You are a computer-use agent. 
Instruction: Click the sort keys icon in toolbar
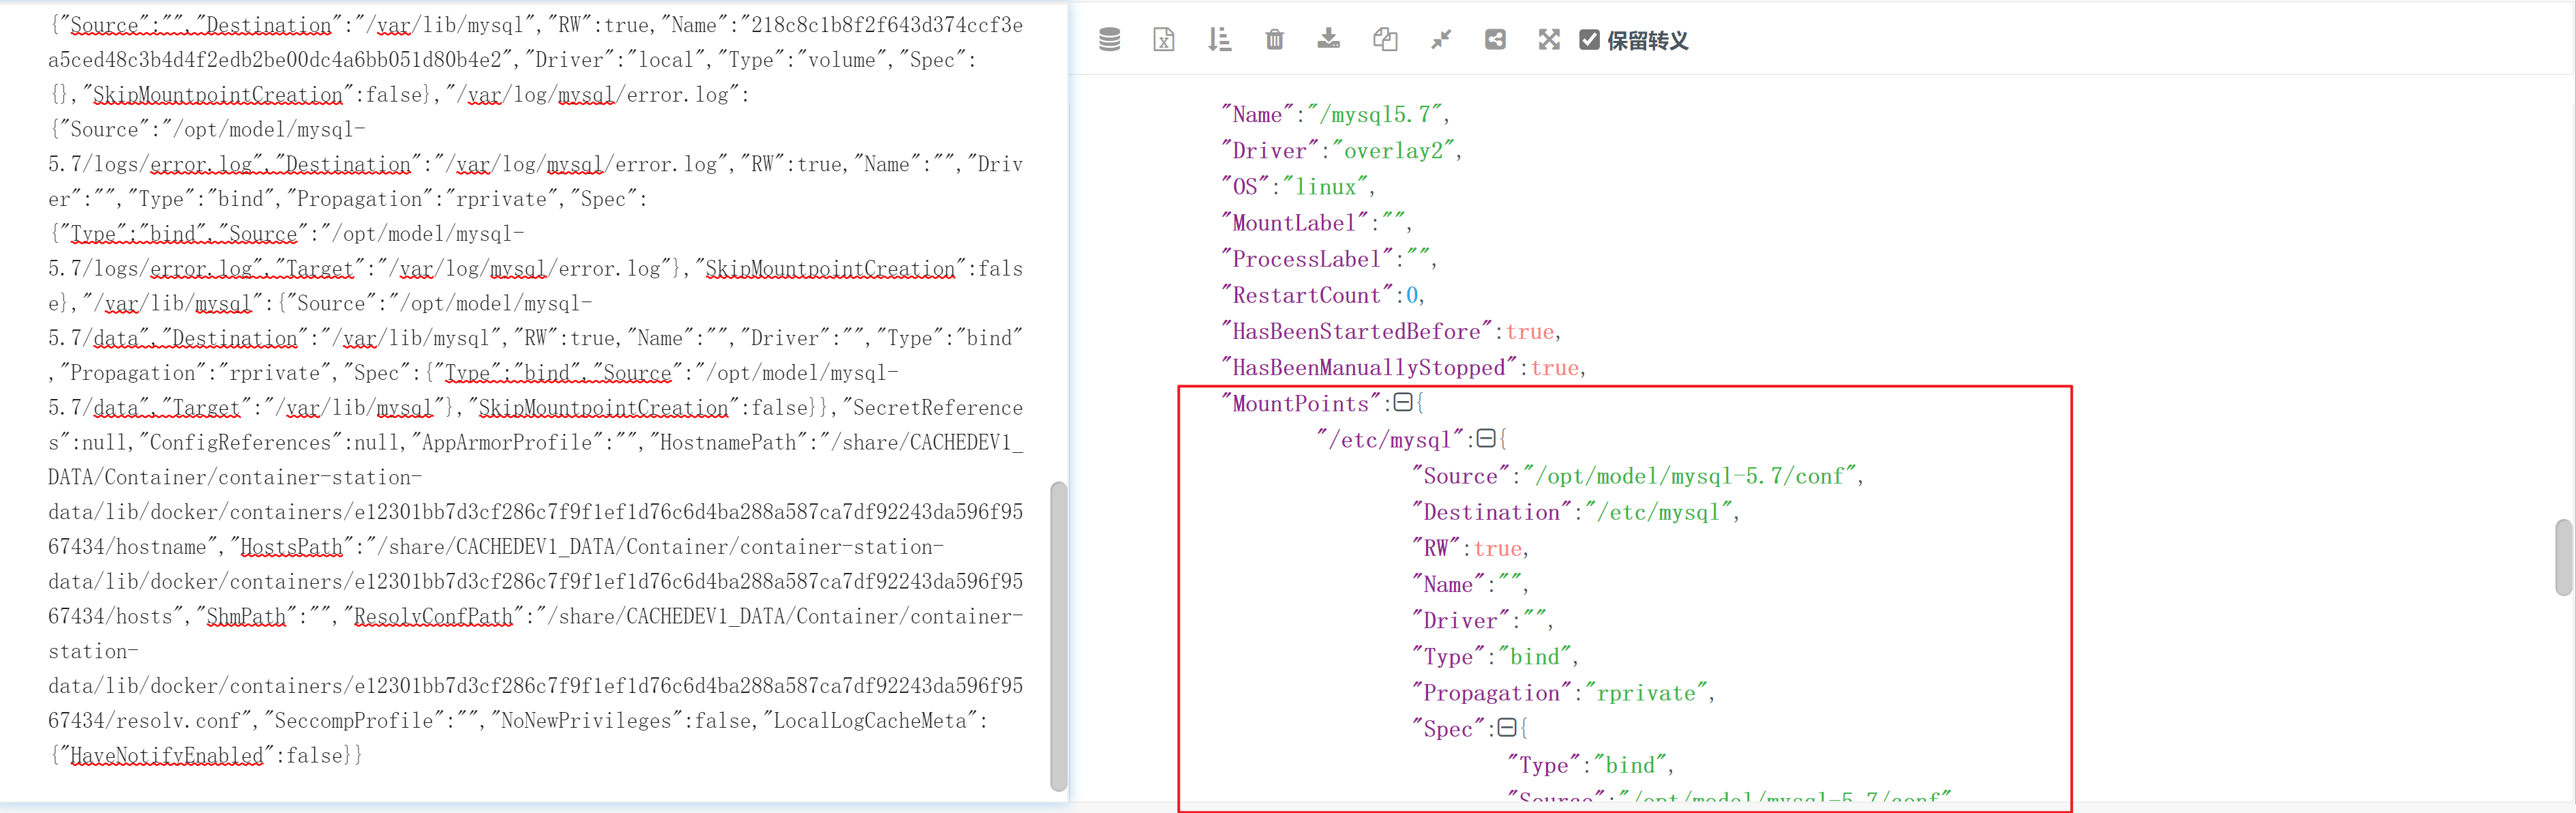(1219, 40)
